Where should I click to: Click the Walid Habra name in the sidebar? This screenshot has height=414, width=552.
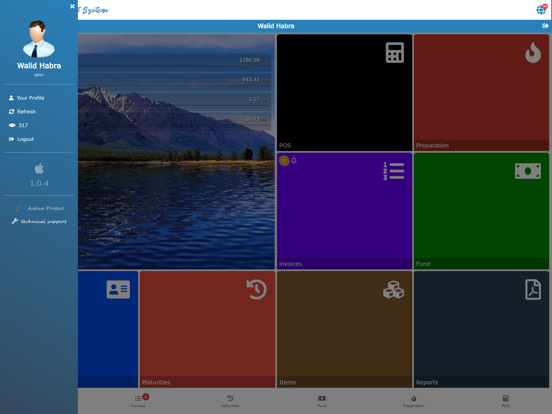pos(39,66)
